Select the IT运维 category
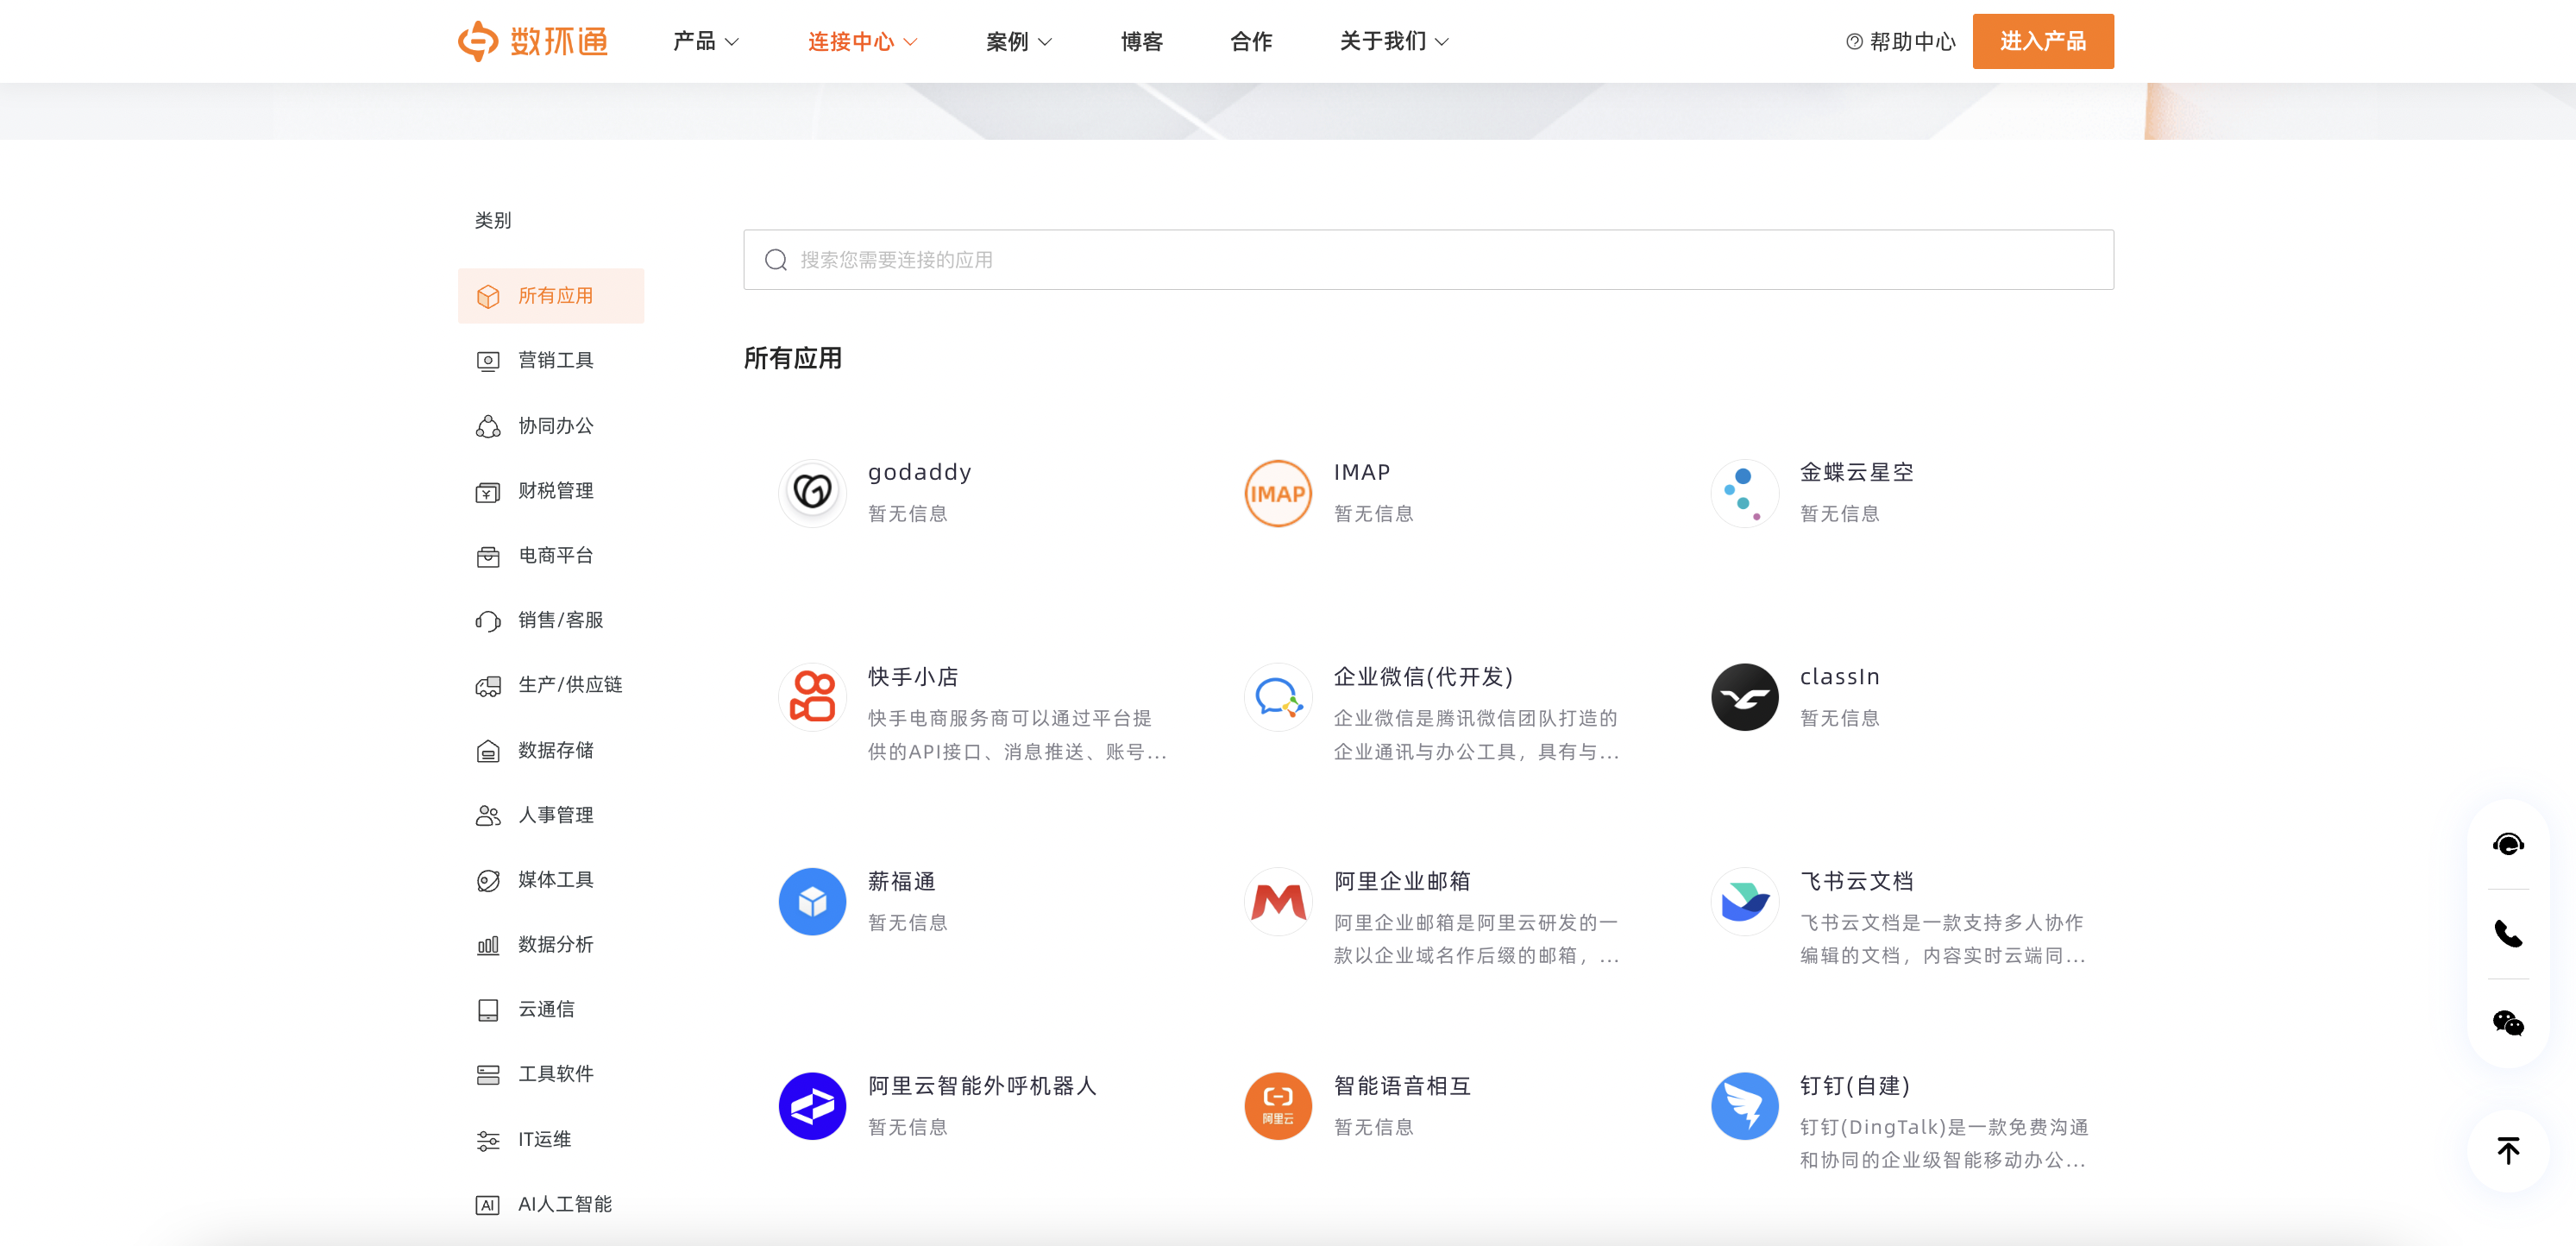 (x=551, y=1140)
